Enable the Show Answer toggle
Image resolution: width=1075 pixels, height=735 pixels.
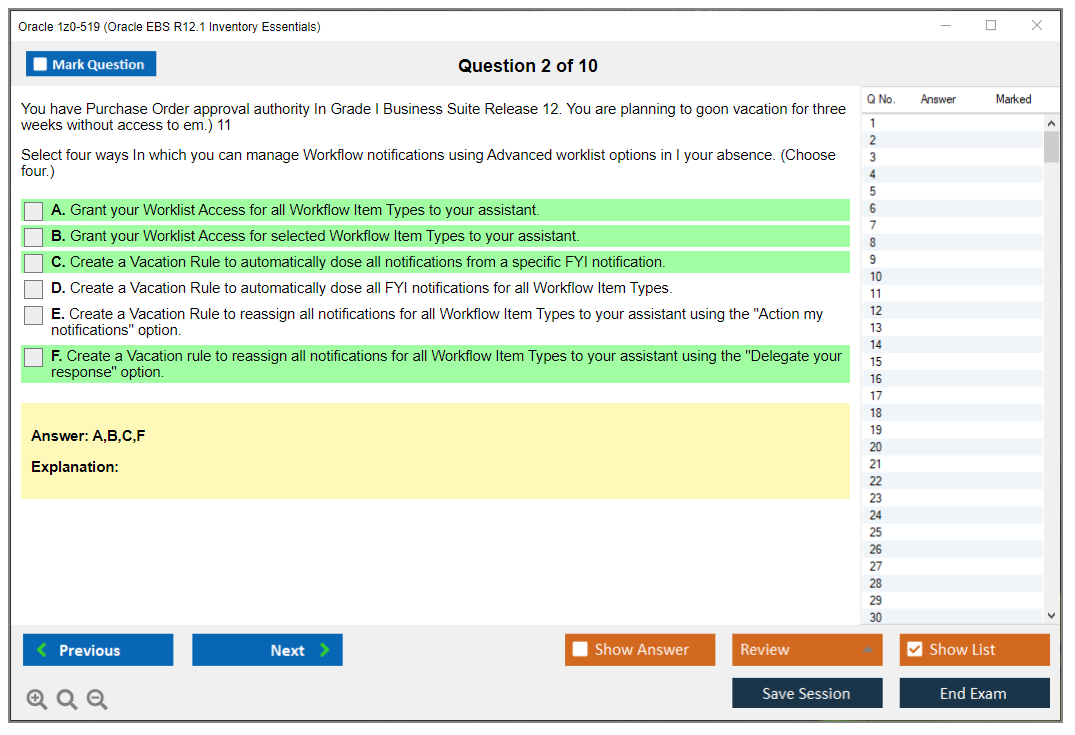click(x=580, y=650)
